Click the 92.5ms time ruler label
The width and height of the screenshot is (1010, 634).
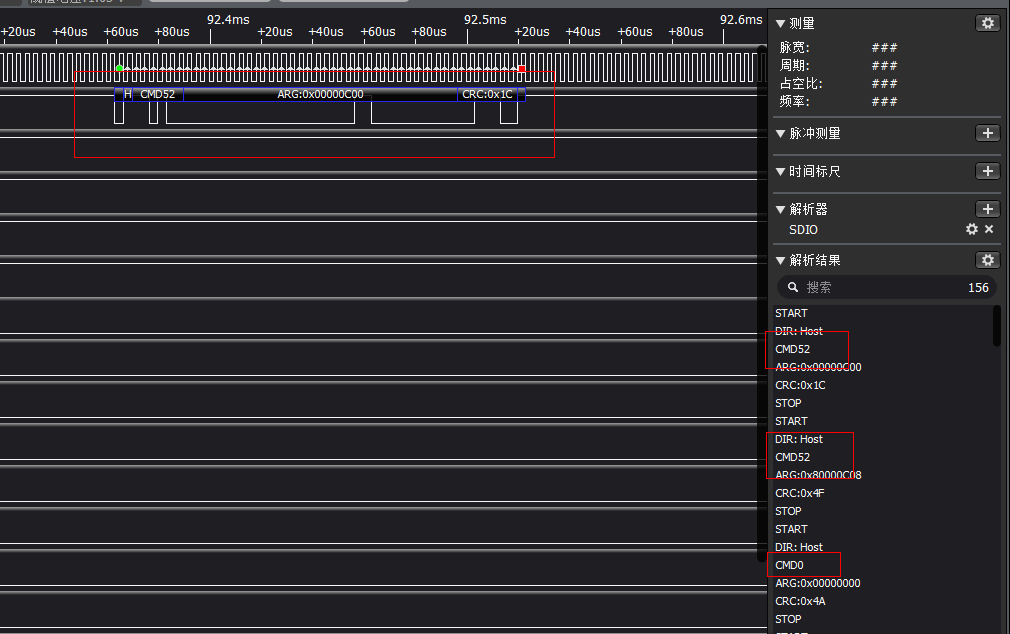(x=485, y=20)
